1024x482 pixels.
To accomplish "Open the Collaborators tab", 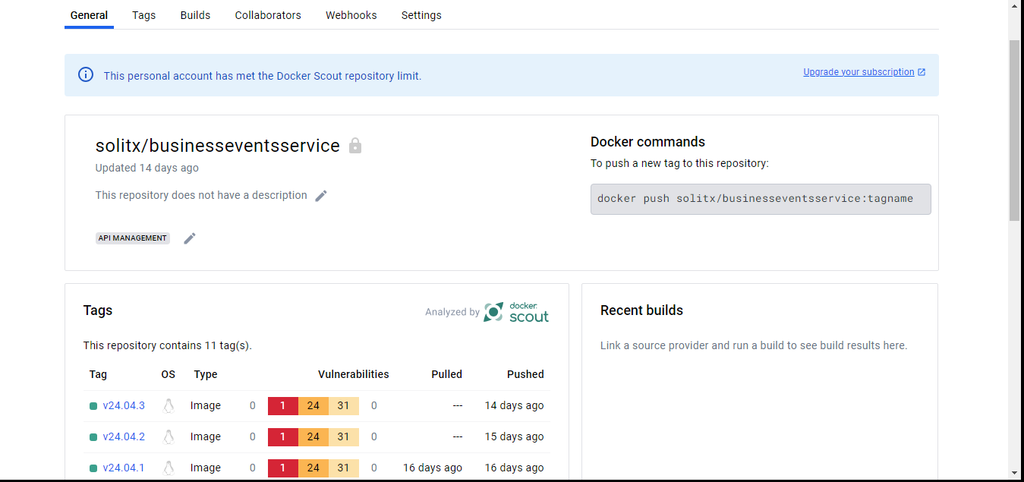I will pyautogui.click(x=268, y=15).
